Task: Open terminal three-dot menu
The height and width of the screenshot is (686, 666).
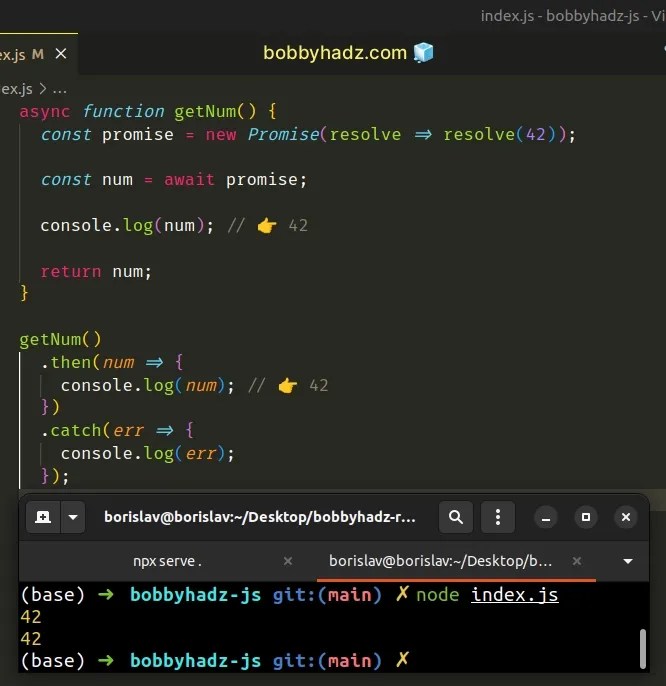Action: 498,517
